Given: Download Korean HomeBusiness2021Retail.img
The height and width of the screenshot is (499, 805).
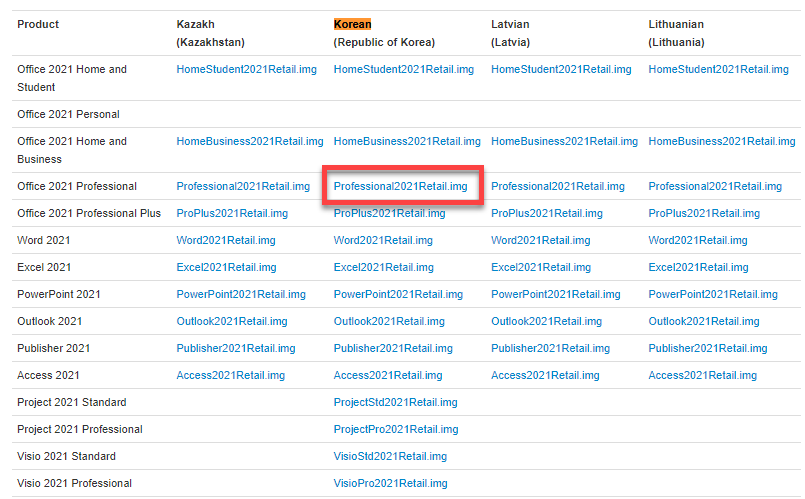Looking at the screenshot, I should (x=407, y=141).
